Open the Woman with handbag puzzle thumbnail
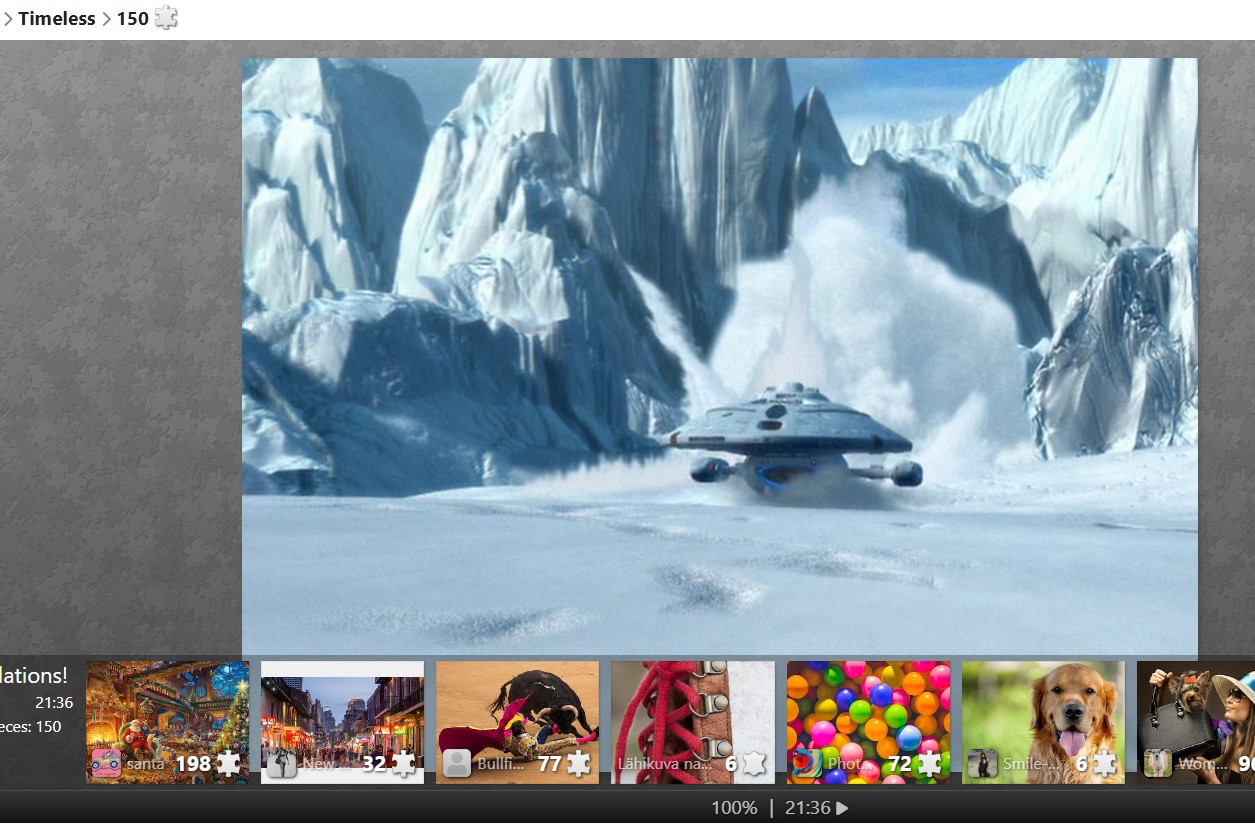 [x=1196, y=722]
